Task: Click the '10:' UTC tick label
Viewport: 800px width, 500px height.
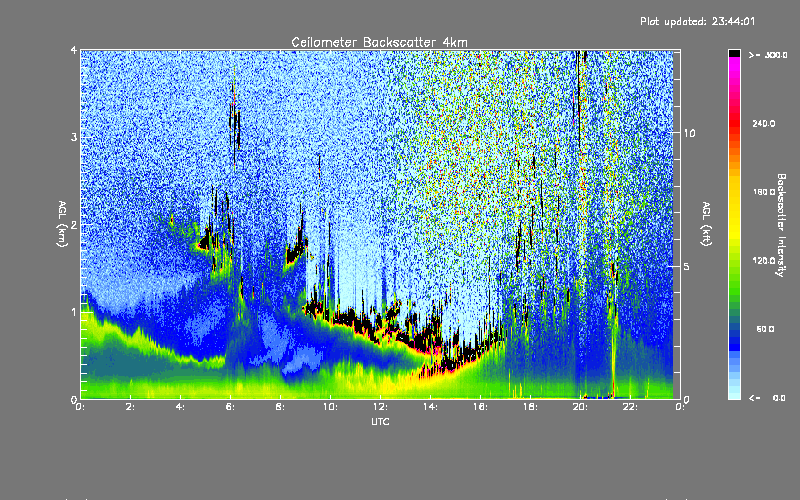Action: click(x=331, y=407)
